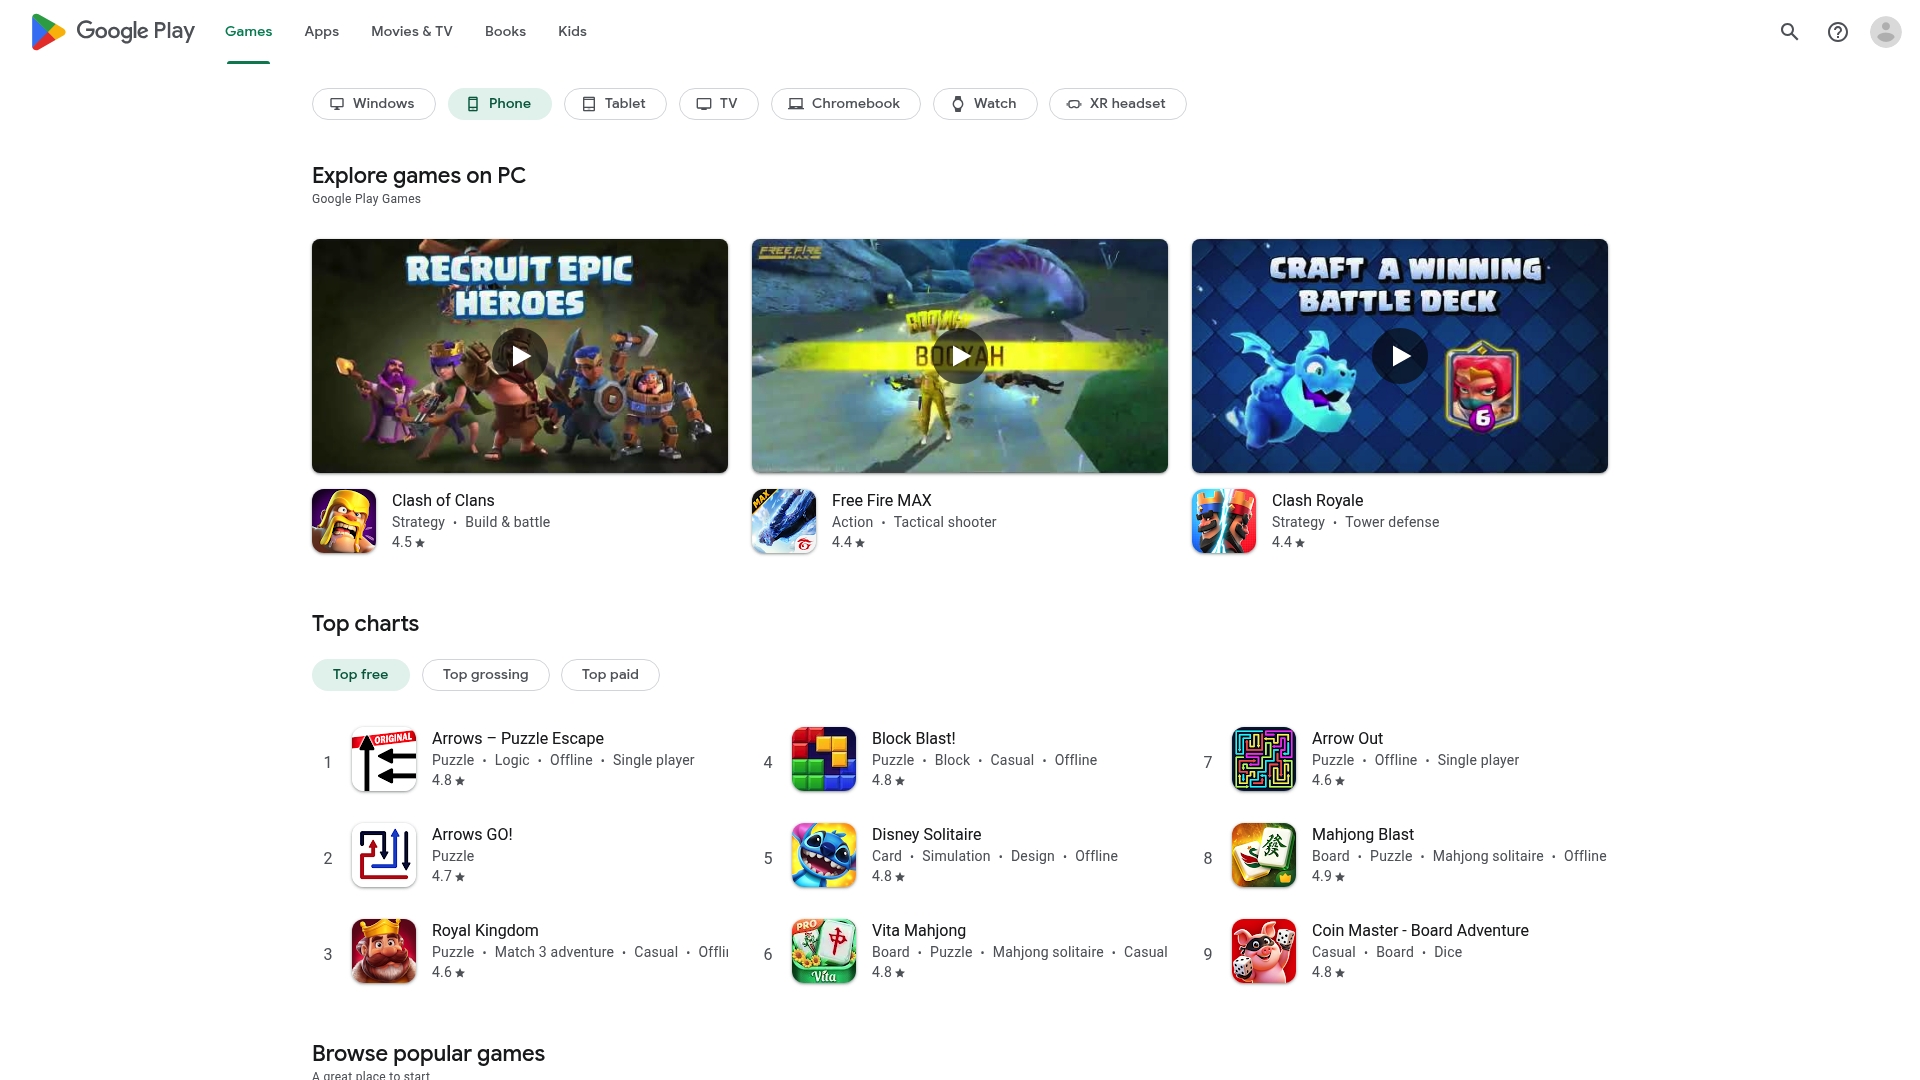Screen dimensions: 1920x1080
Task: Open the Disney Solitaire app icon
Action: (x=824, y=855)
